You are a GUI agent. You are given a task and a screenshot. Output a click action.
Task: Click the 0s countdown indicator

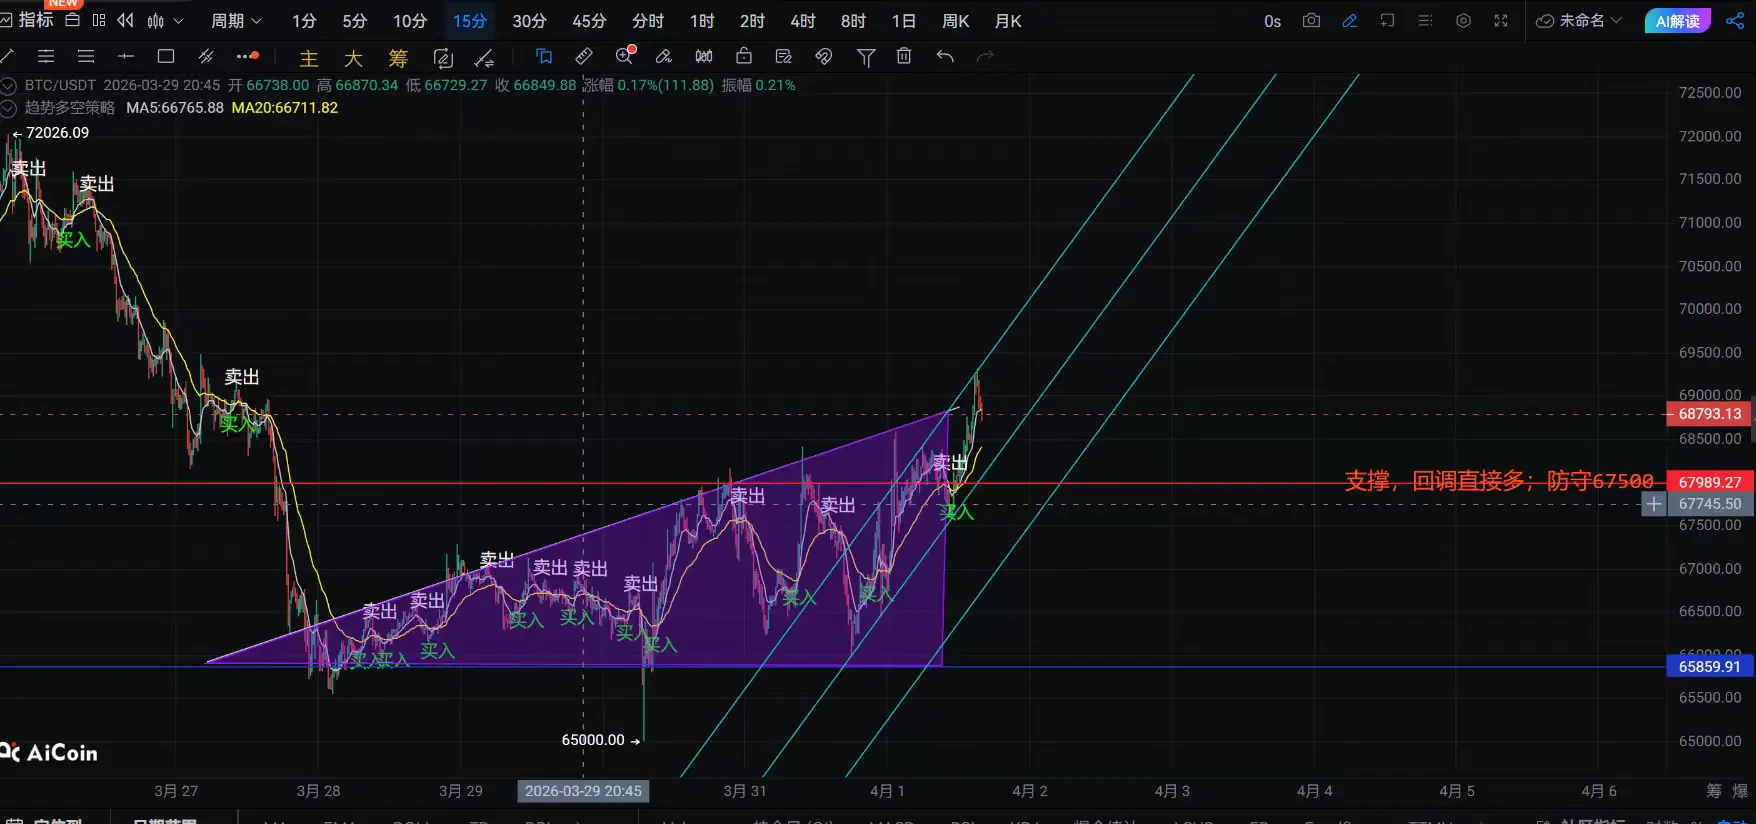(x=1272, y=21)
